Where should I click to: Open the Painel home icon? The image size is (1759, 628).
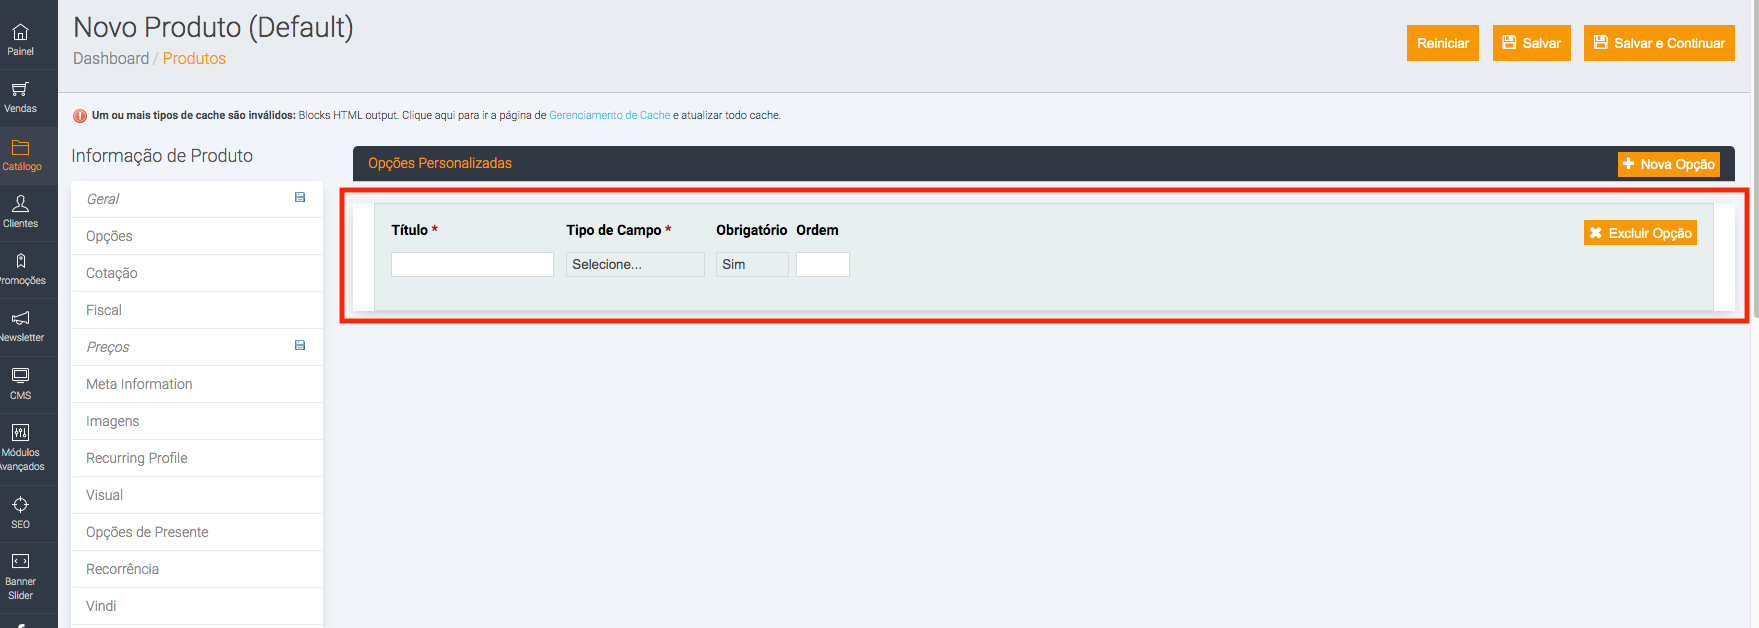20,32
